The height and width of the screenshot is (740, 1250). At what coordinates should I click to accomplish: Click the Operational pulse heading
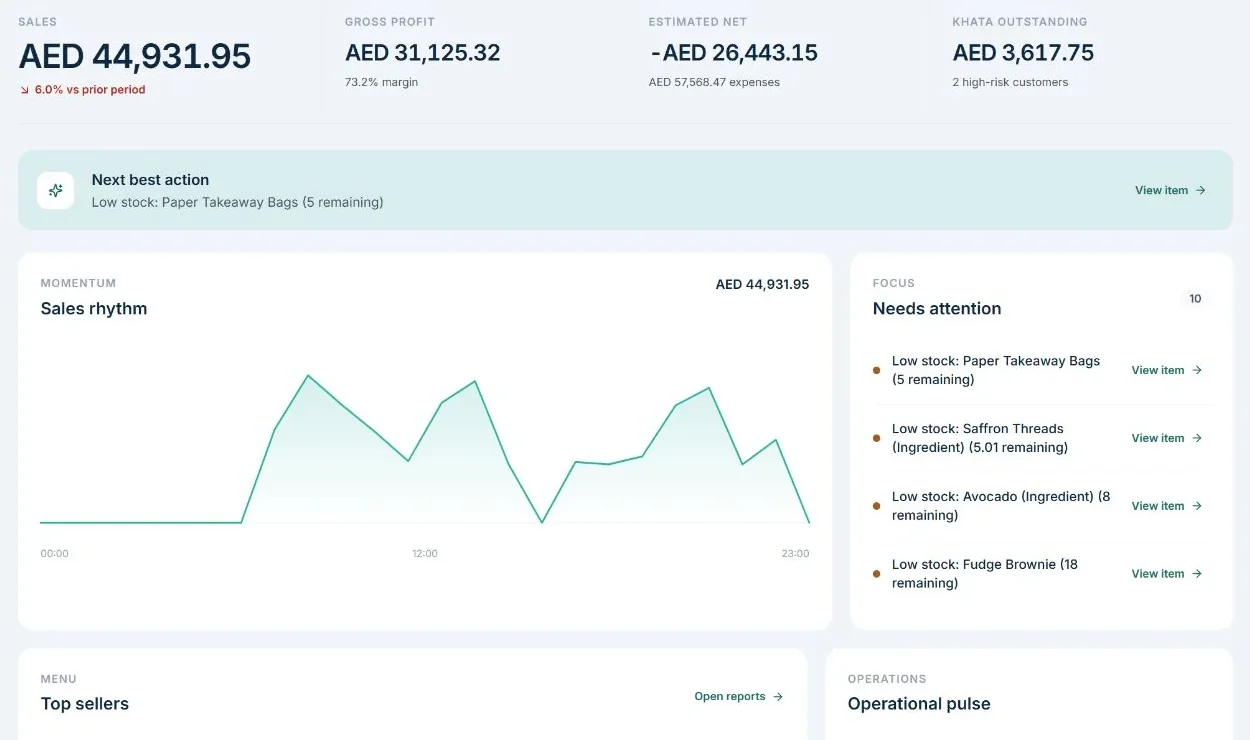[x=919, y=704]
